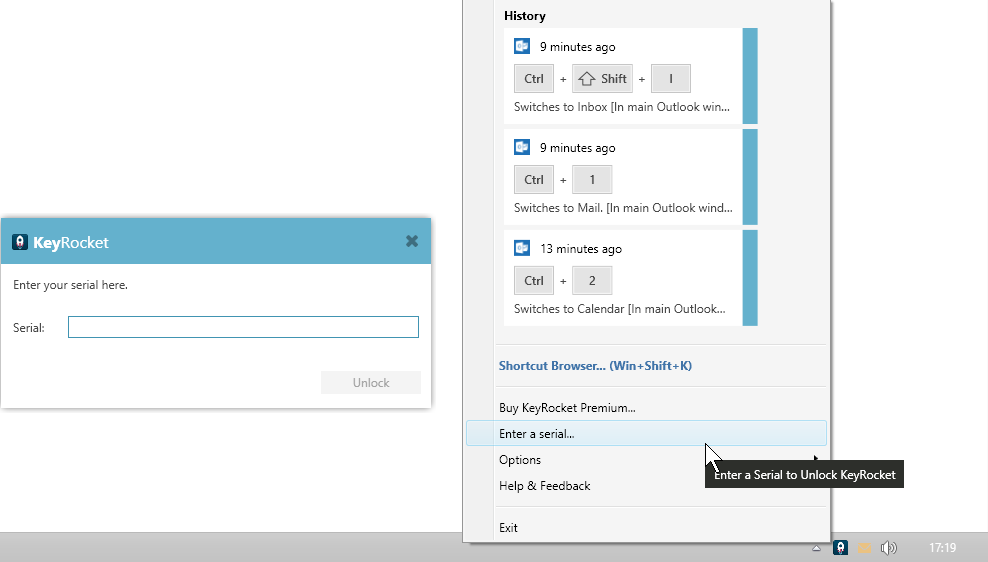Click the Shift key cap in the first history entry
The width and height of the screenshot is (988, 562).
602,79
